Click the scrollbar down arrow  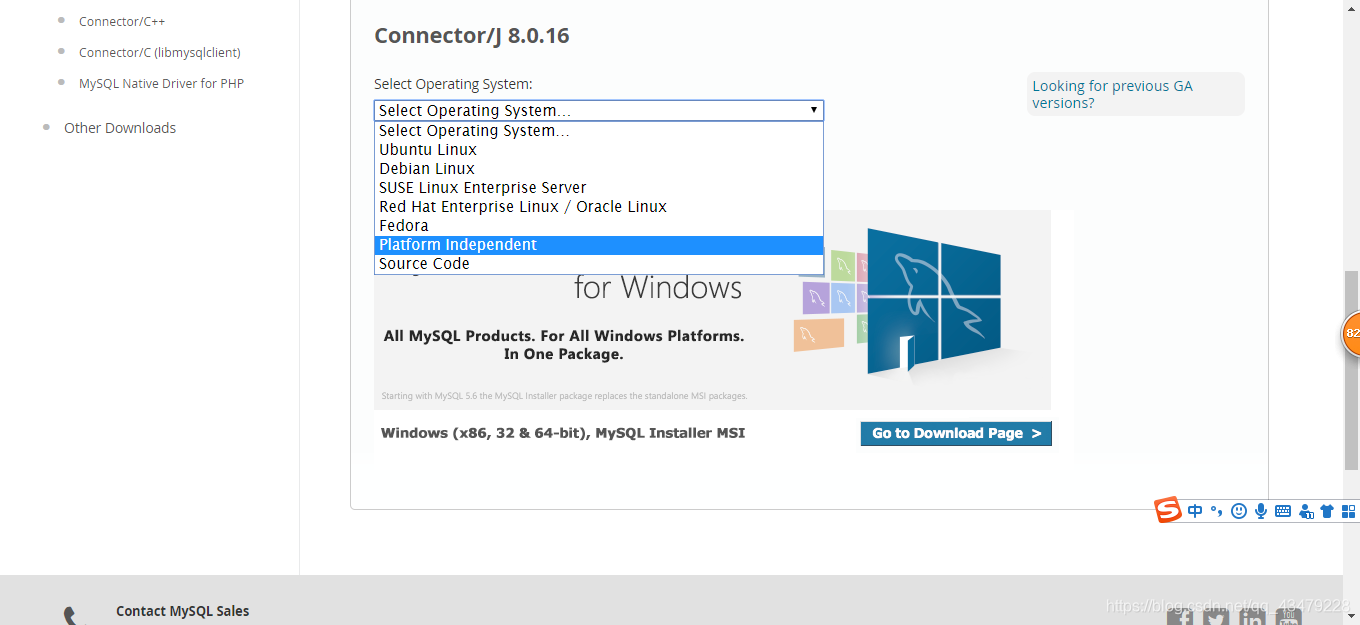click(x=1351, y=618)
